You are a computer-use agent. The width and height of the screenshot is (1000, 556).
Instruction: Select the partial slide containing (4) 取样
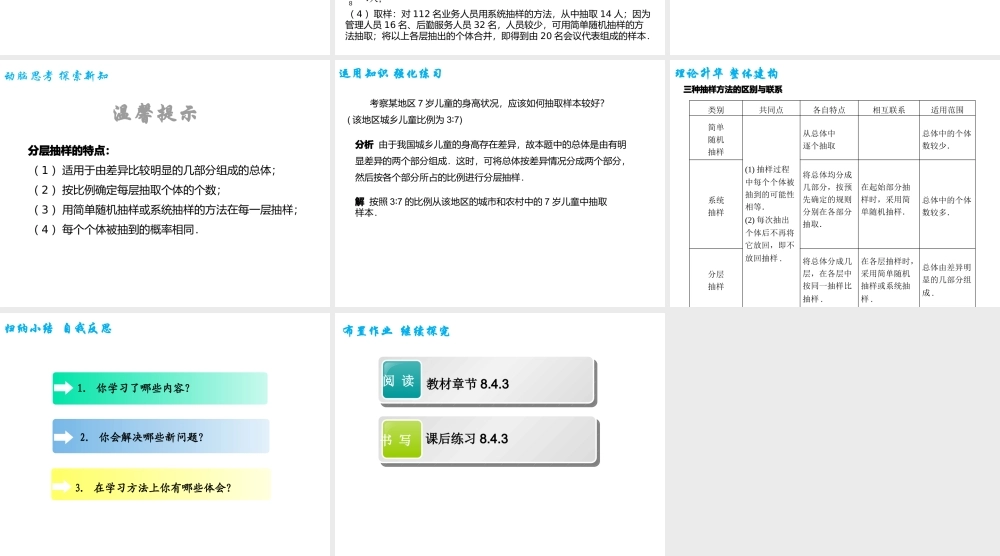[x=499, y=27]
